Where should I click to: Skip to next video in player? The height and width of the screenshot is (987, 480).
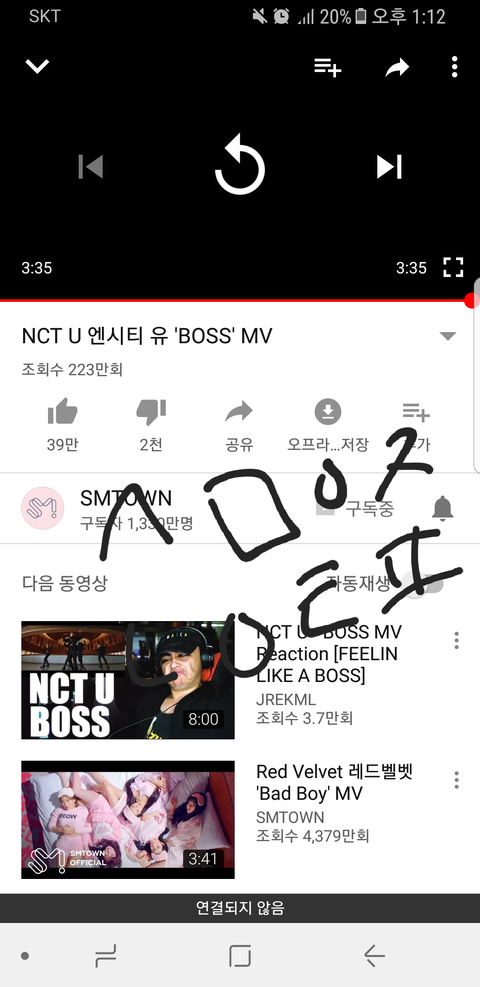[x=389, y=167]
